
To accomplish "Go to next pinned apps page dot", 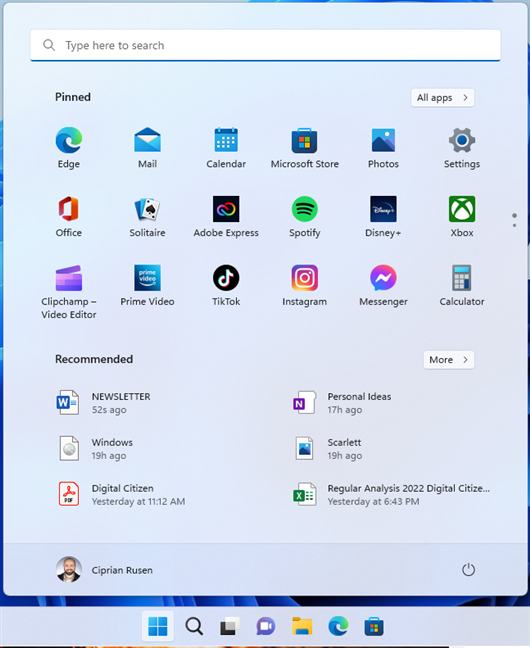I will [514, 226].
